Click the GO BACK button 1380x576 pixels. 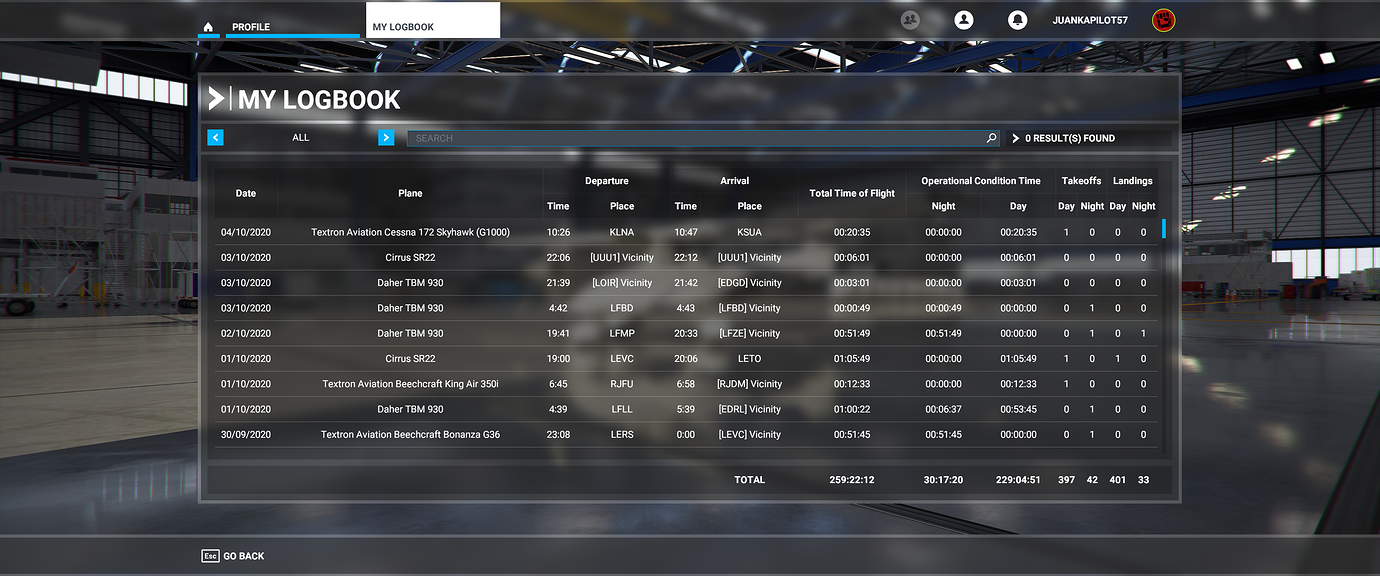coord(232,555)
